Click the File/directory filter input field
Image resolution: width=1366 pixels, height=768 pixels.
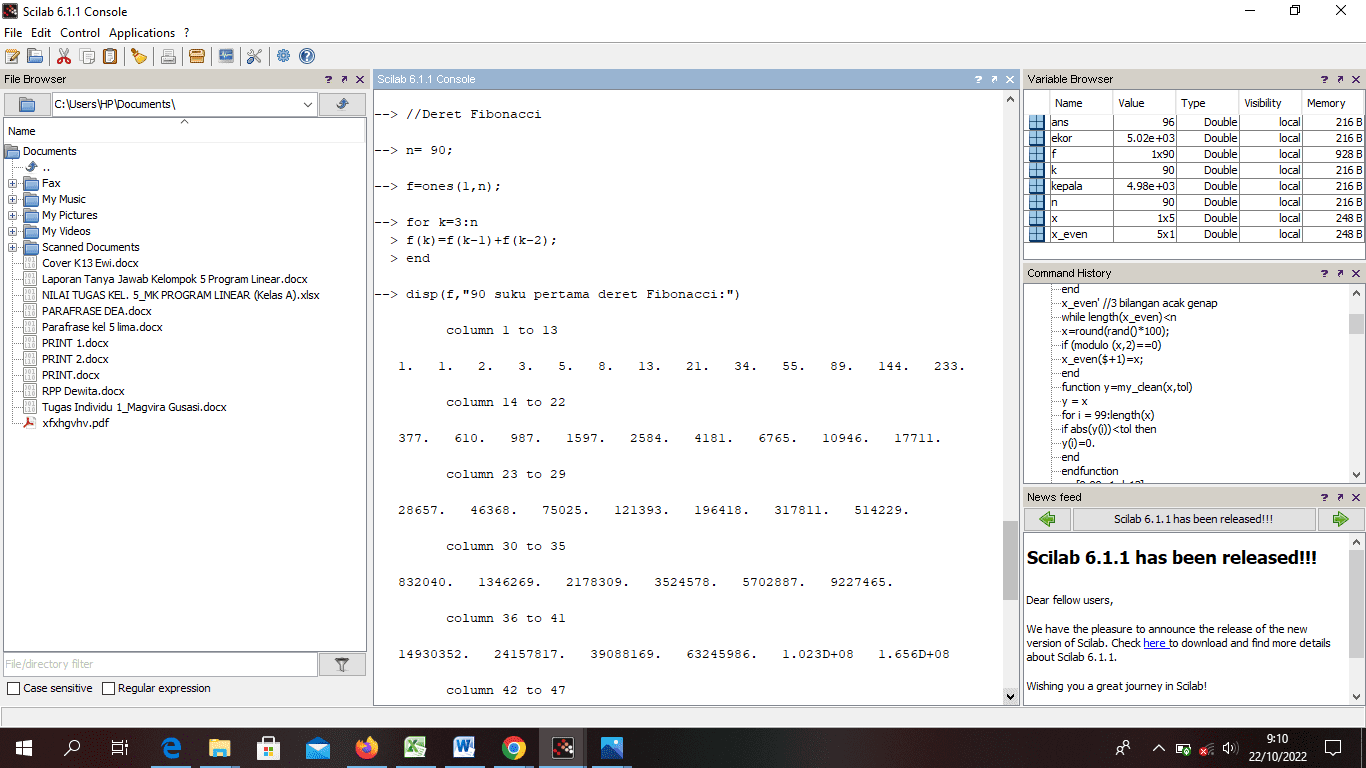(x=160, y=664)
